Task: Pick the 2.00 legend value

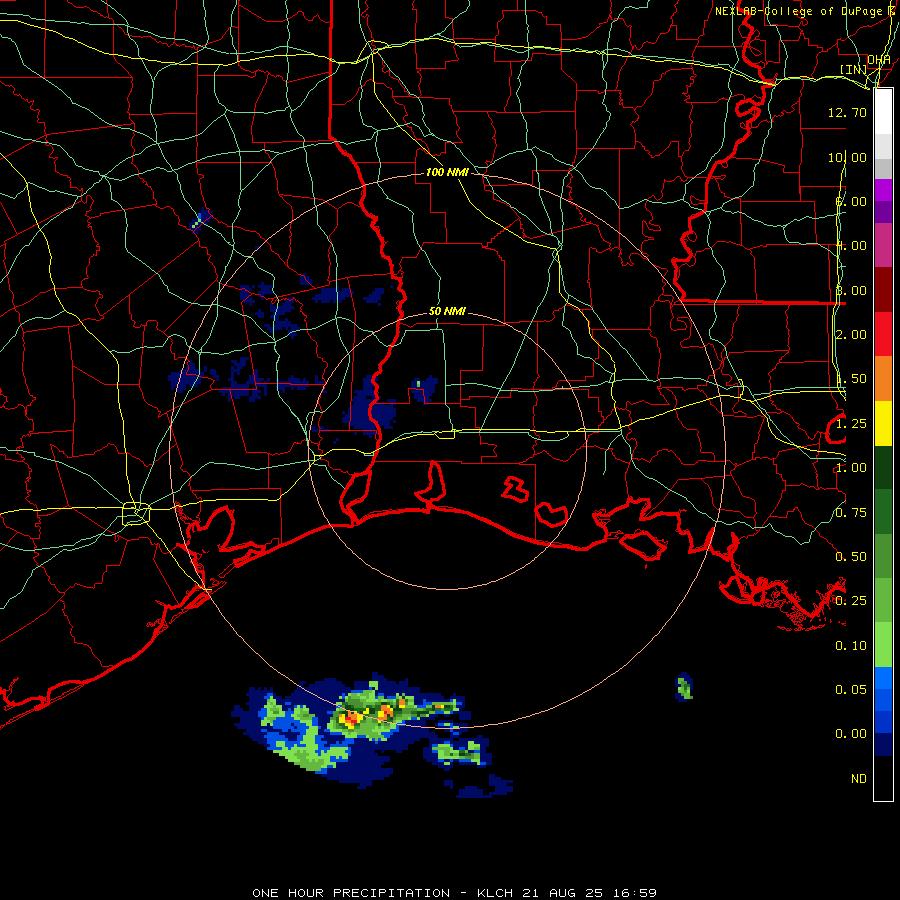Action: (851, 335)
